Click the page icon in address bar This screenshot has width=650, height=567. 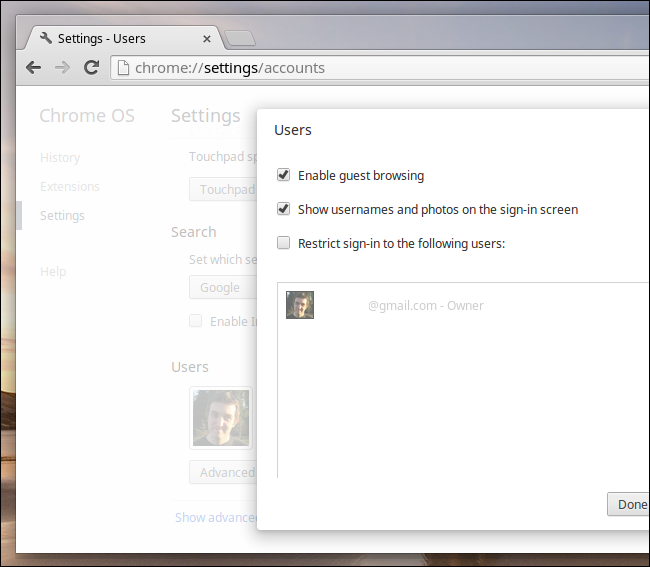(123, 68)
